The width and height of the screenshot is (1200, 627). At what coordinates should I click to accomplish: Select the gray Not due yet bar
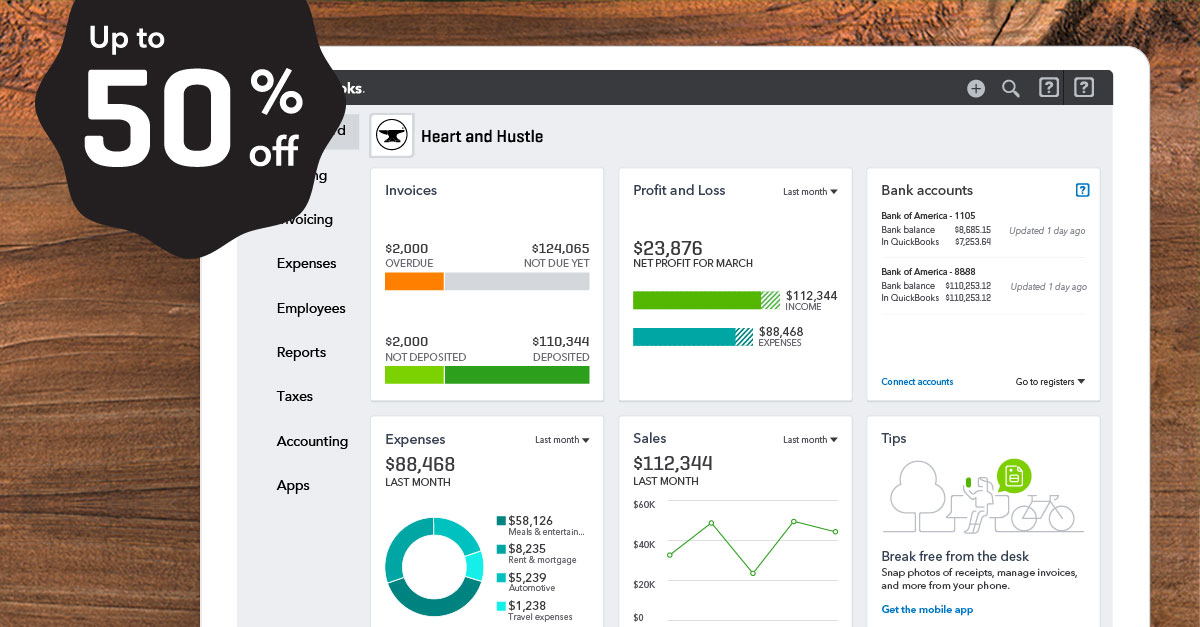(x=517, y=281)
